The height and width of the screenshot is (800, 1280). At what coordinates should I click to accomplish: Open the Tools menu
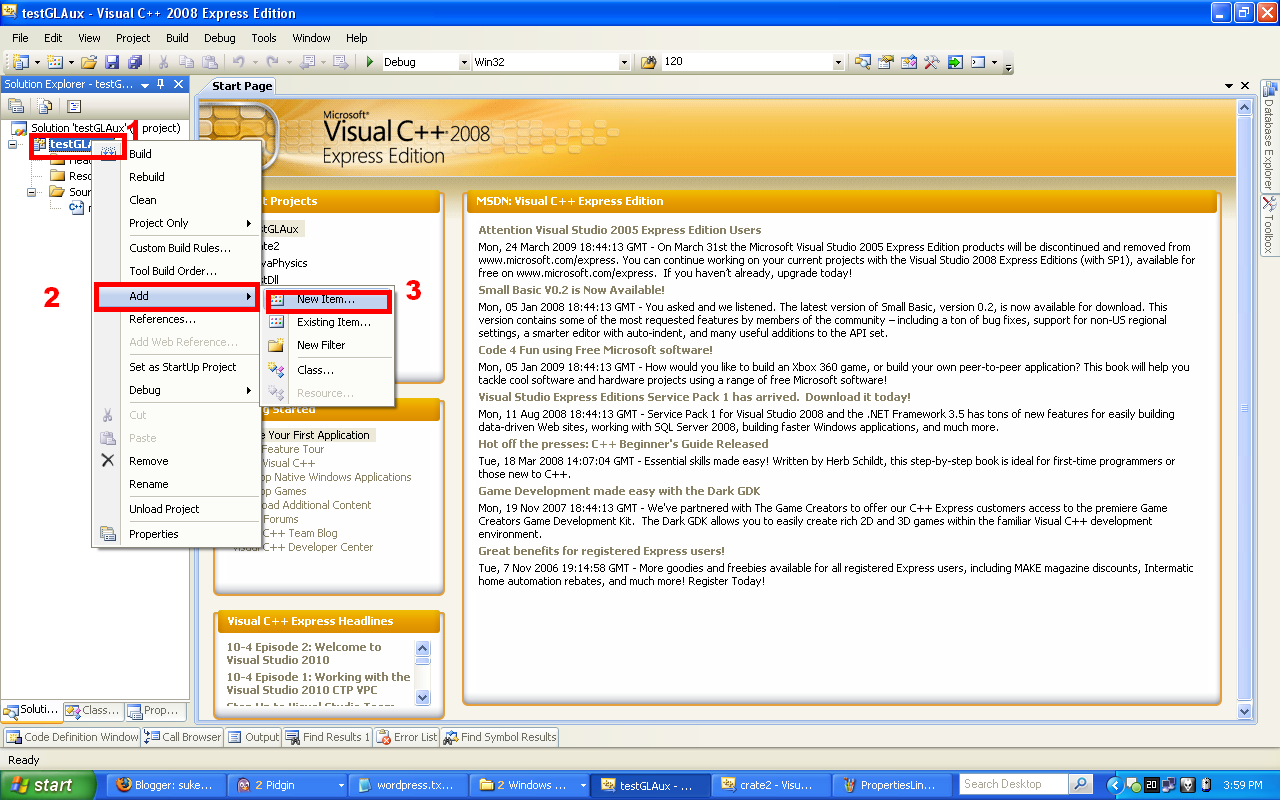[x=264, y=38]
